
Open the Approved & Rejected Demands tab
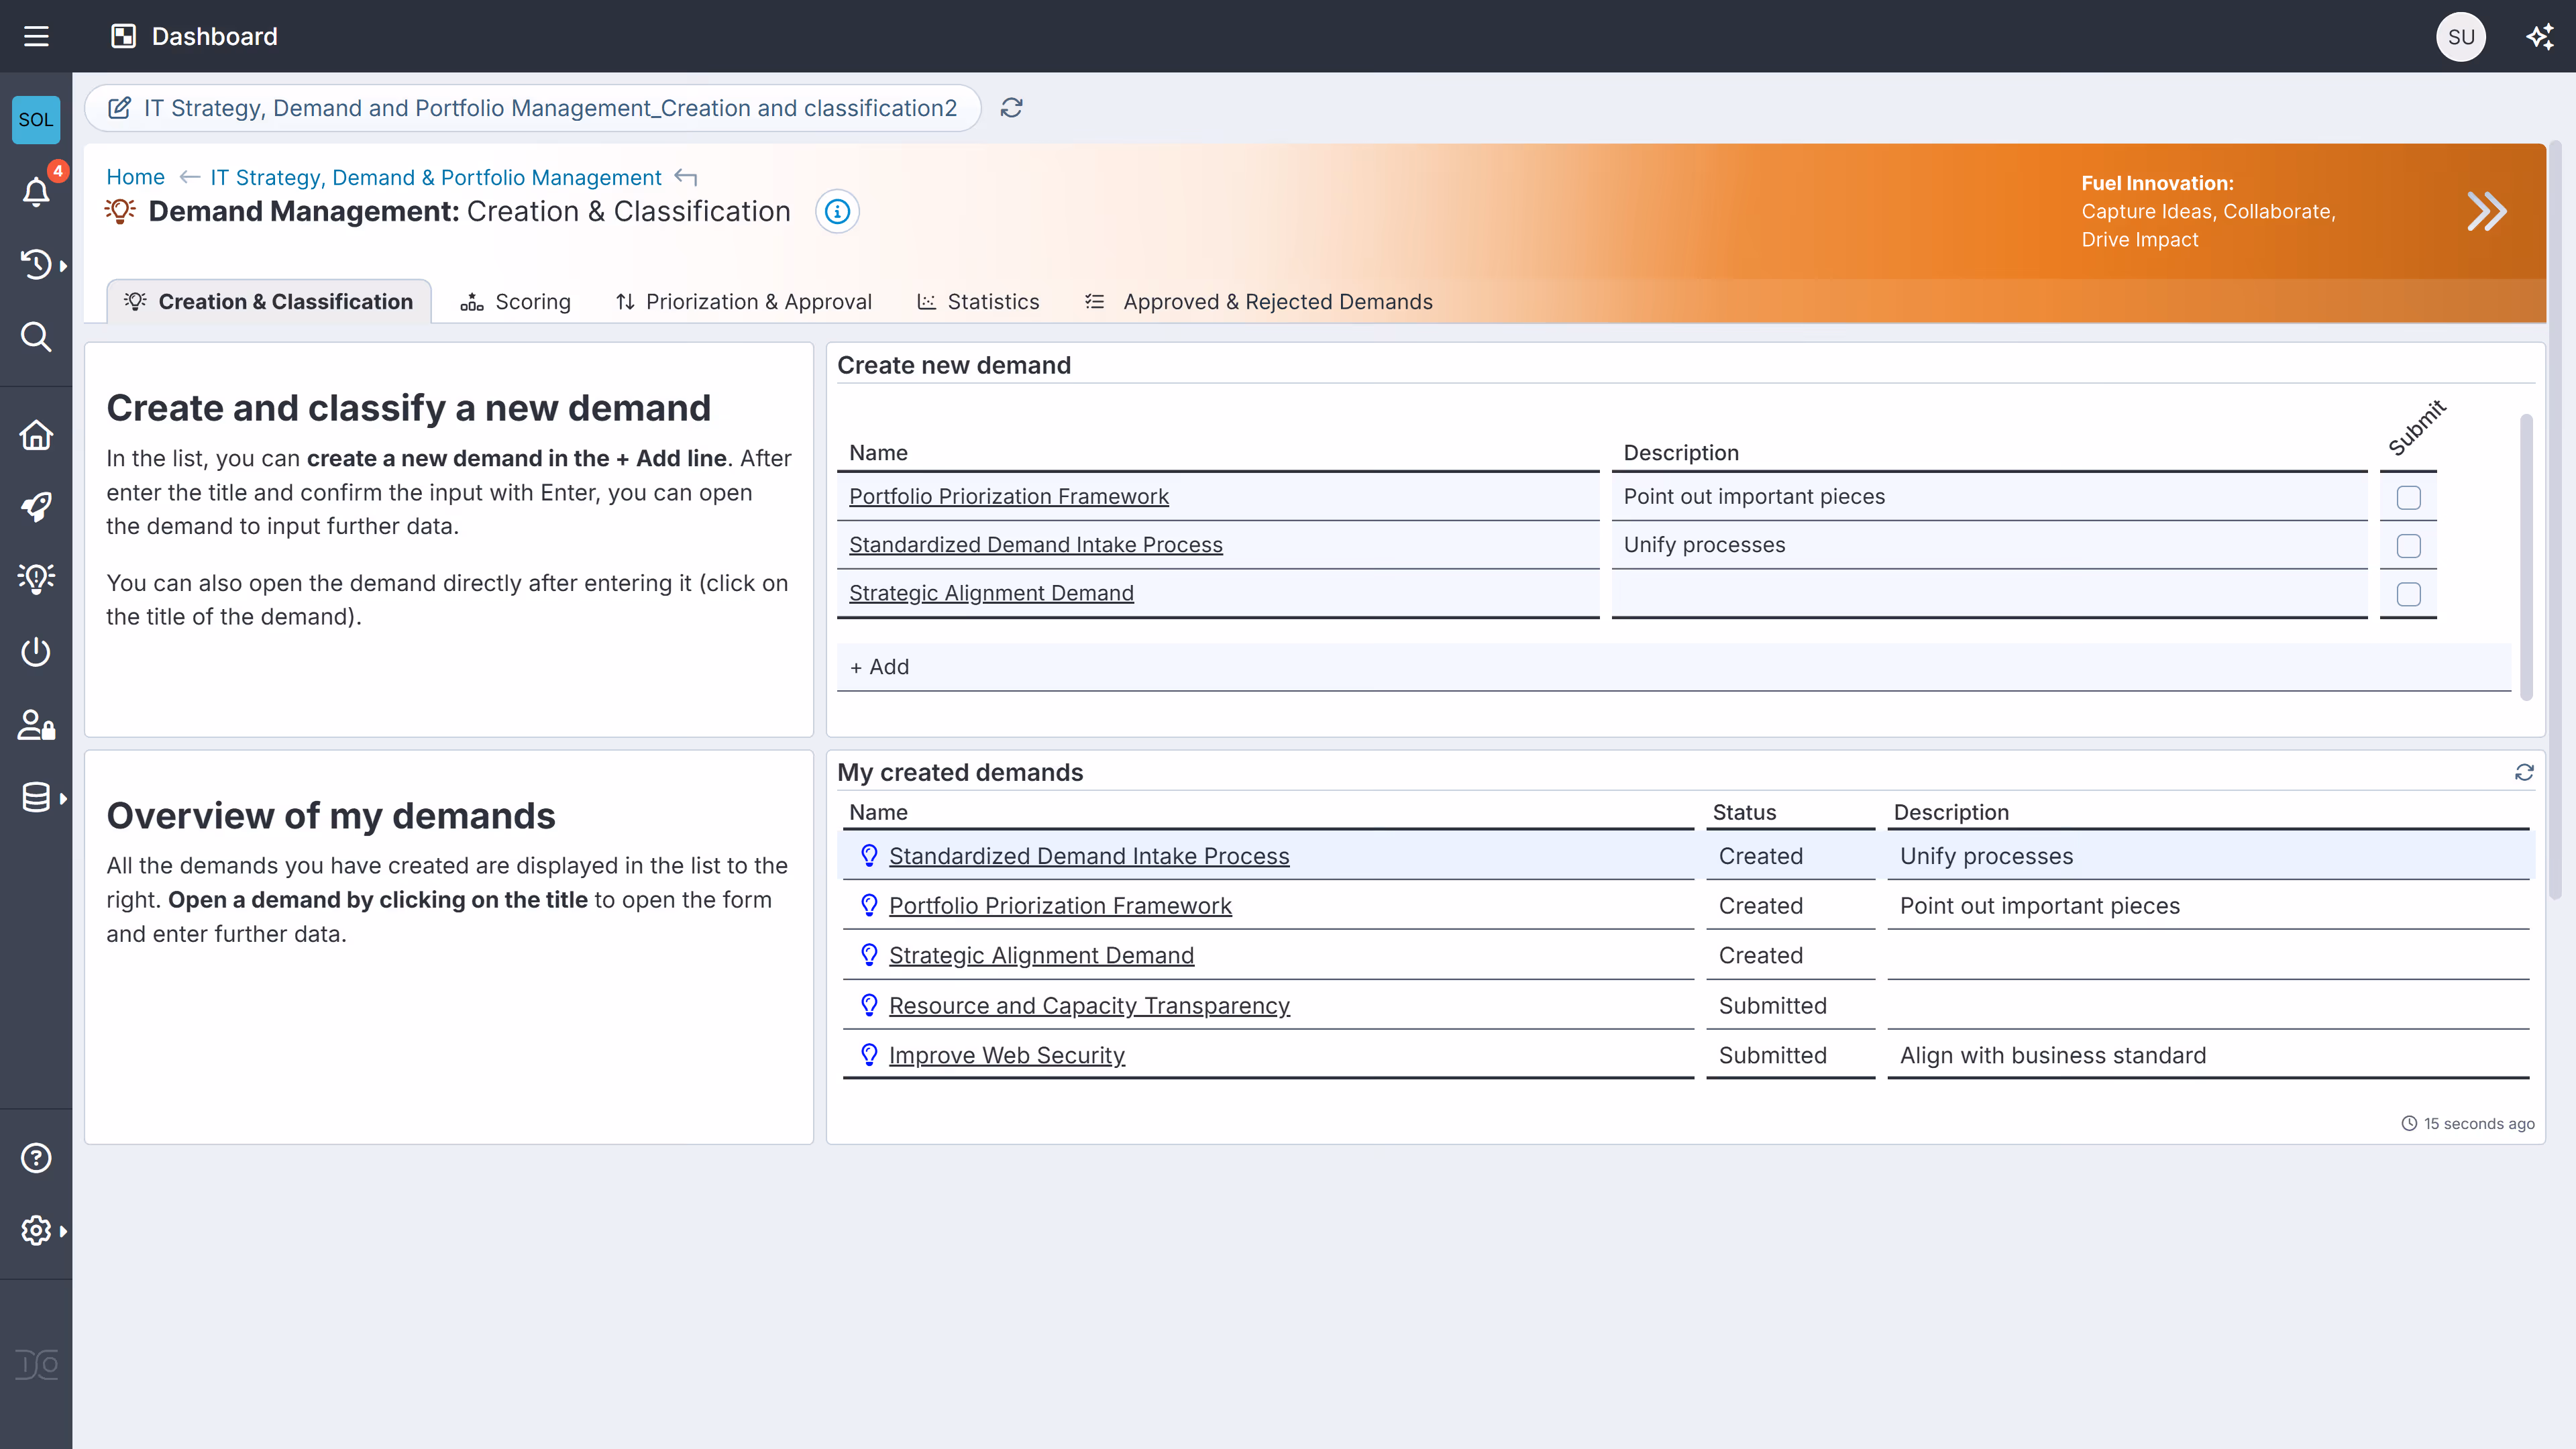click(x=1277, y=301)
